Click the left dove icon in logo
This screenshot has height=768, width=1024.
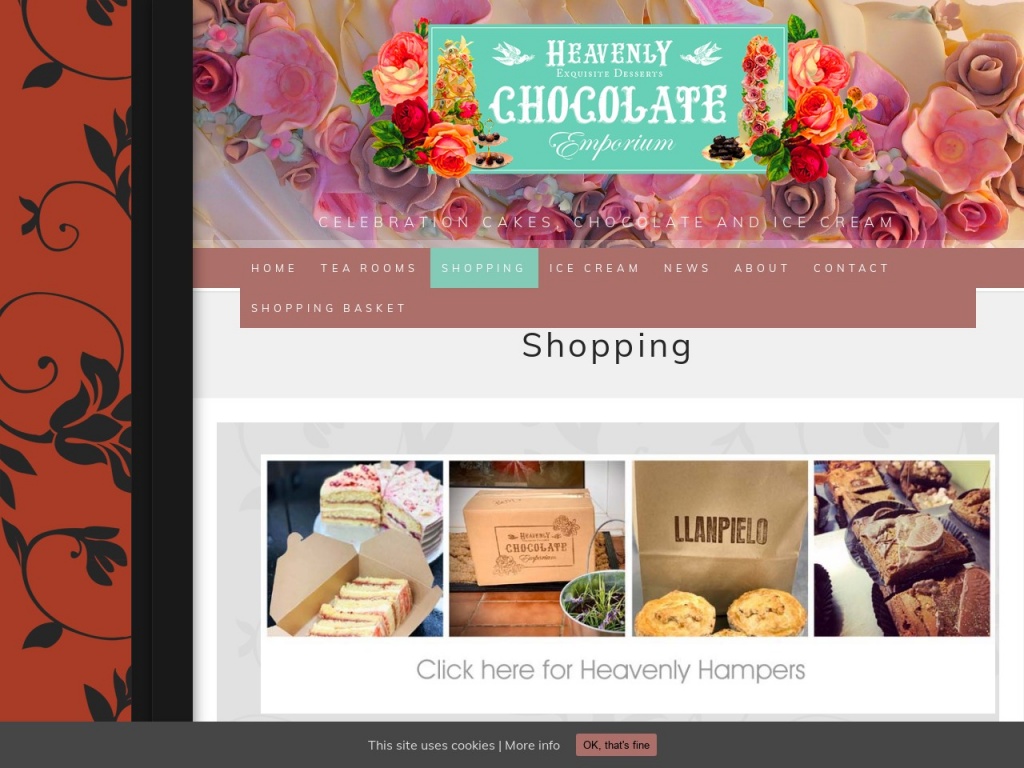[513, 54]
